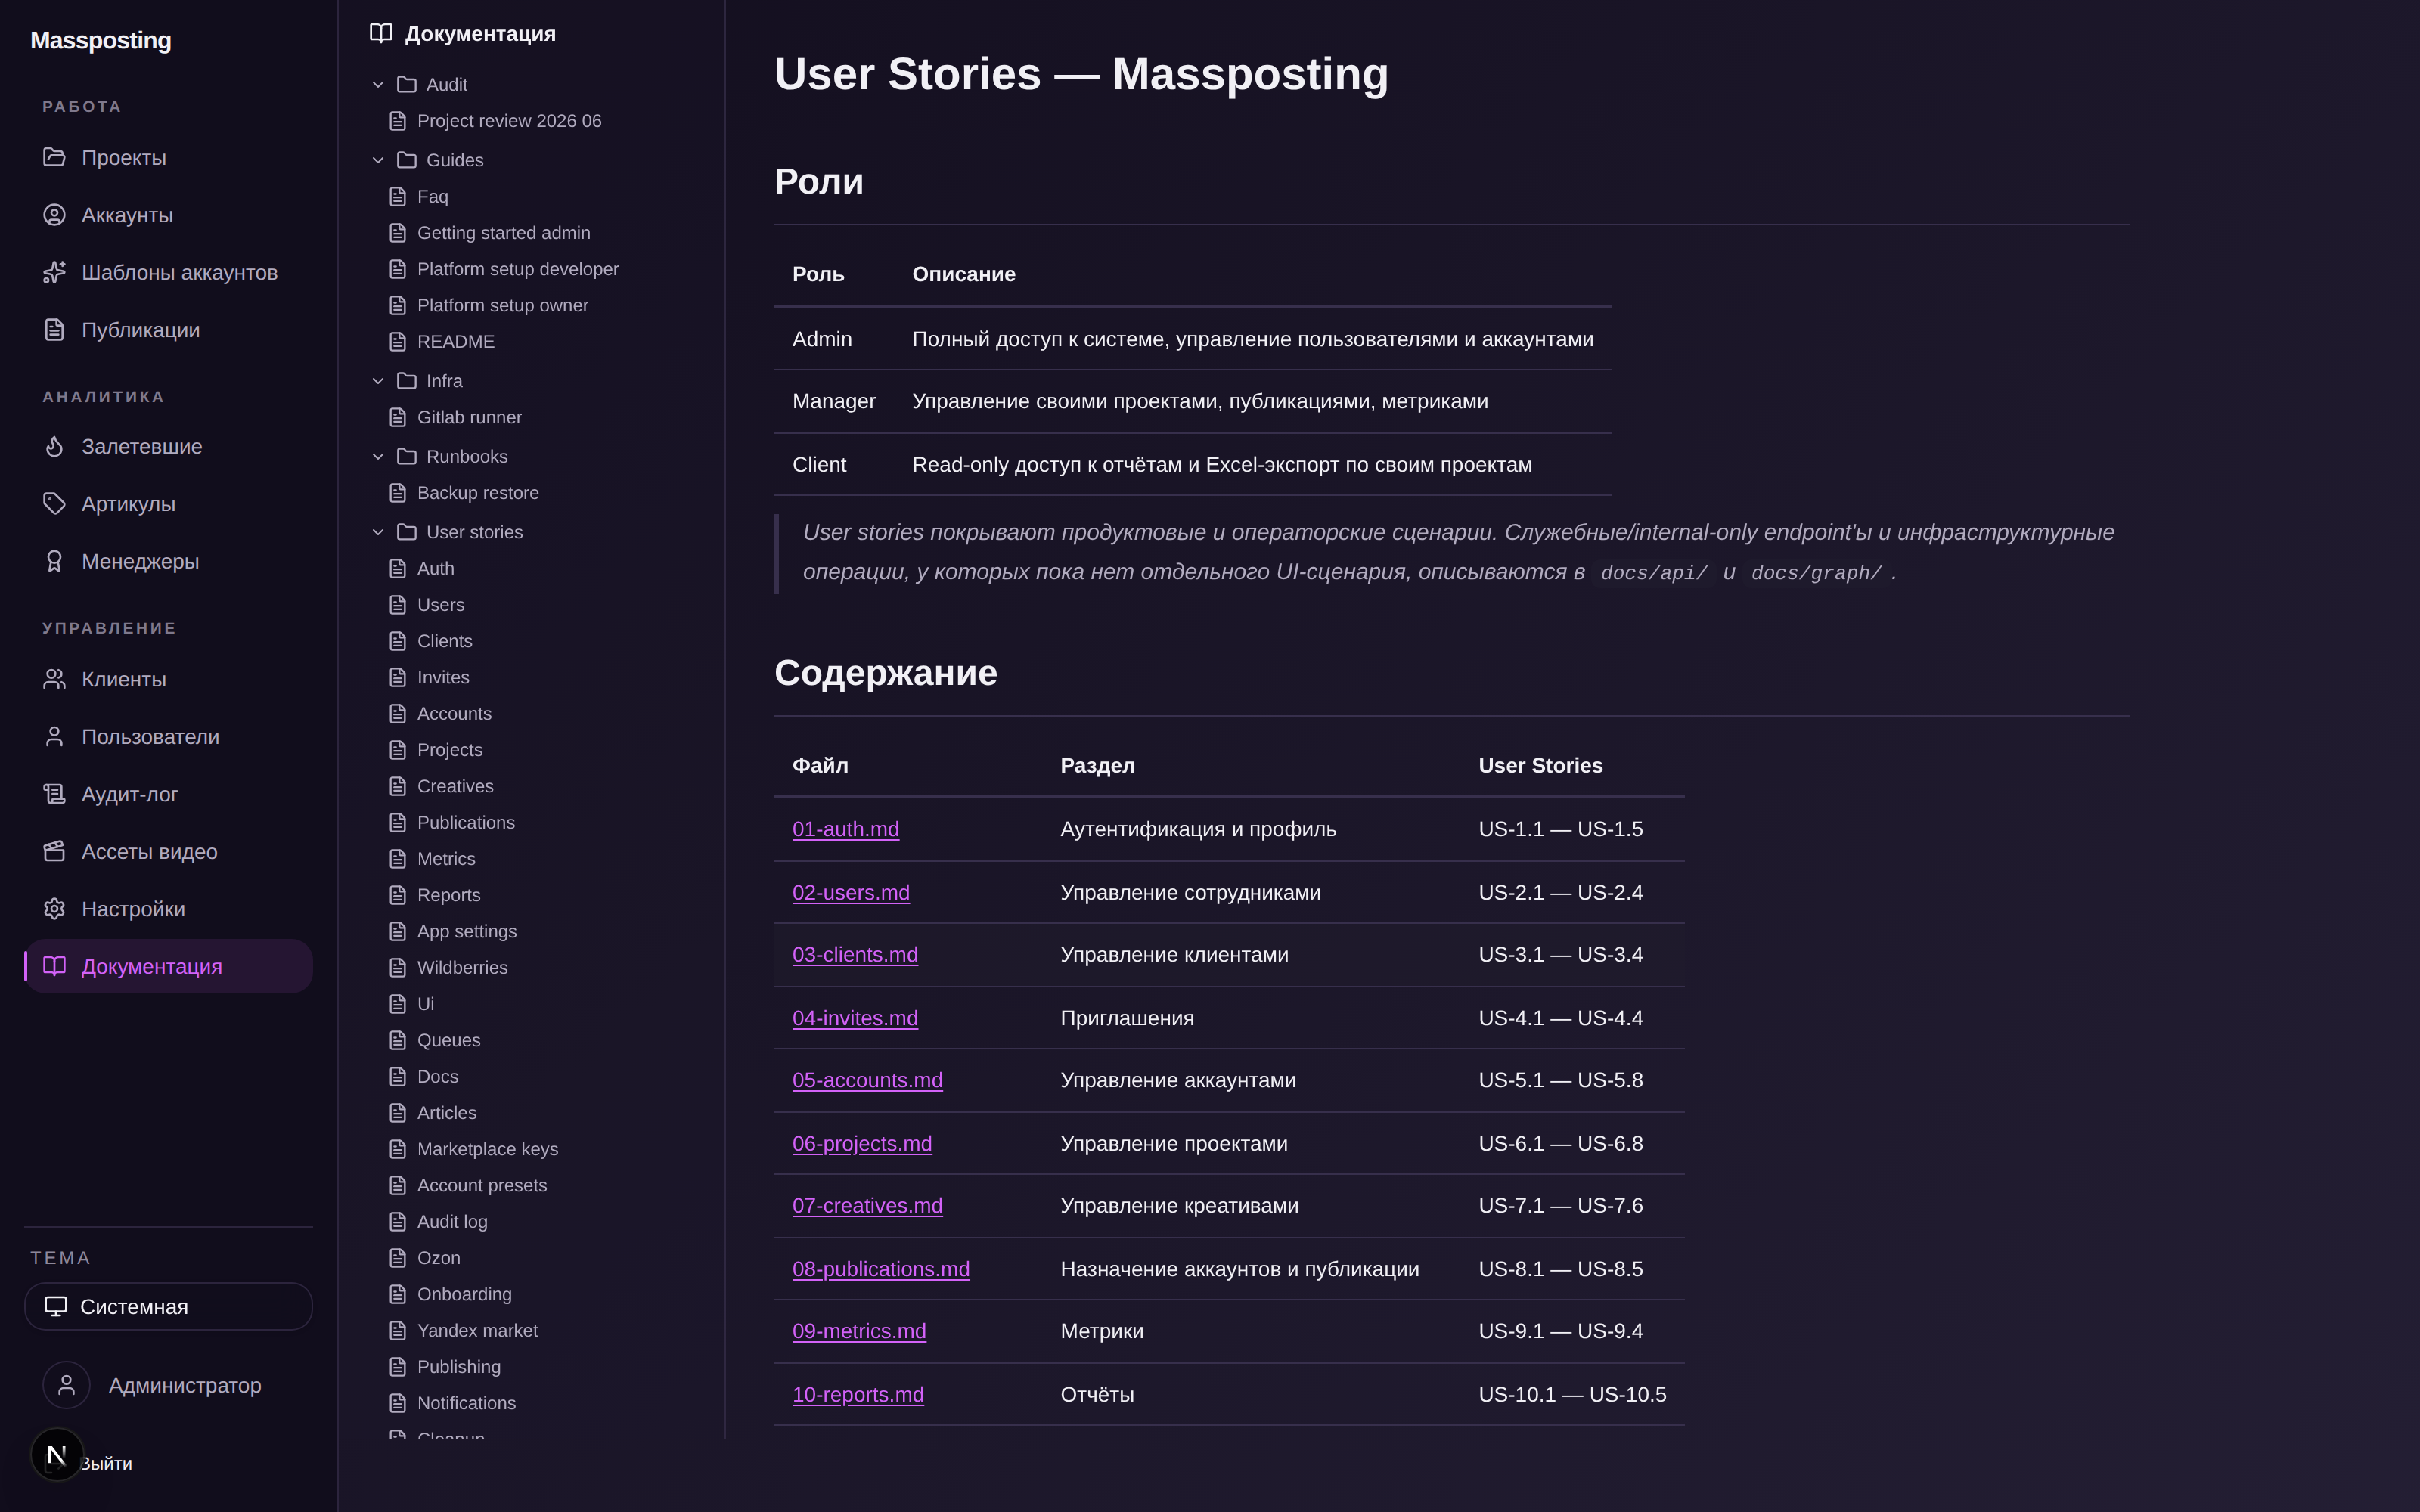
Task: Open the Системная theme dropdown
Action: 168,1306
